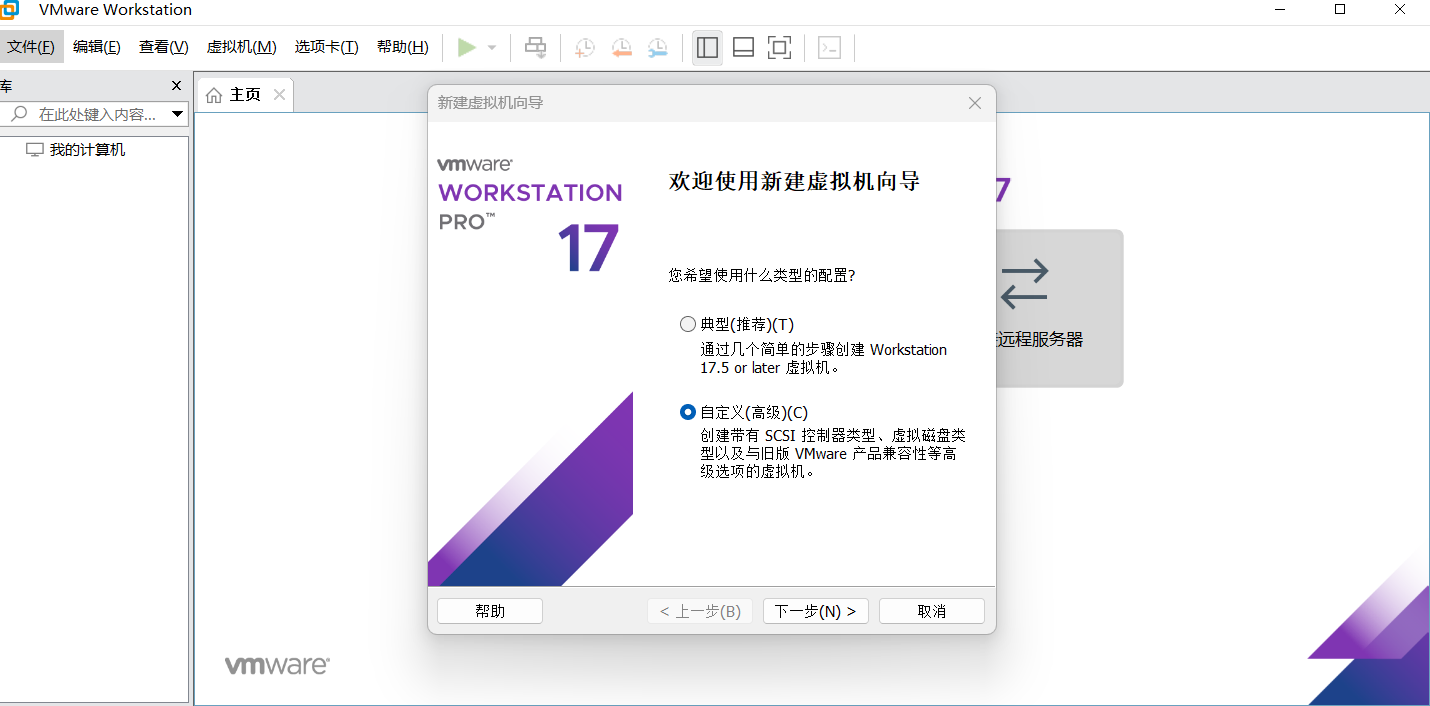Viewport: 1430px width, 706px height.
Task: Close the 新建虚拟机向导 dialog
Action: point(975,103)
